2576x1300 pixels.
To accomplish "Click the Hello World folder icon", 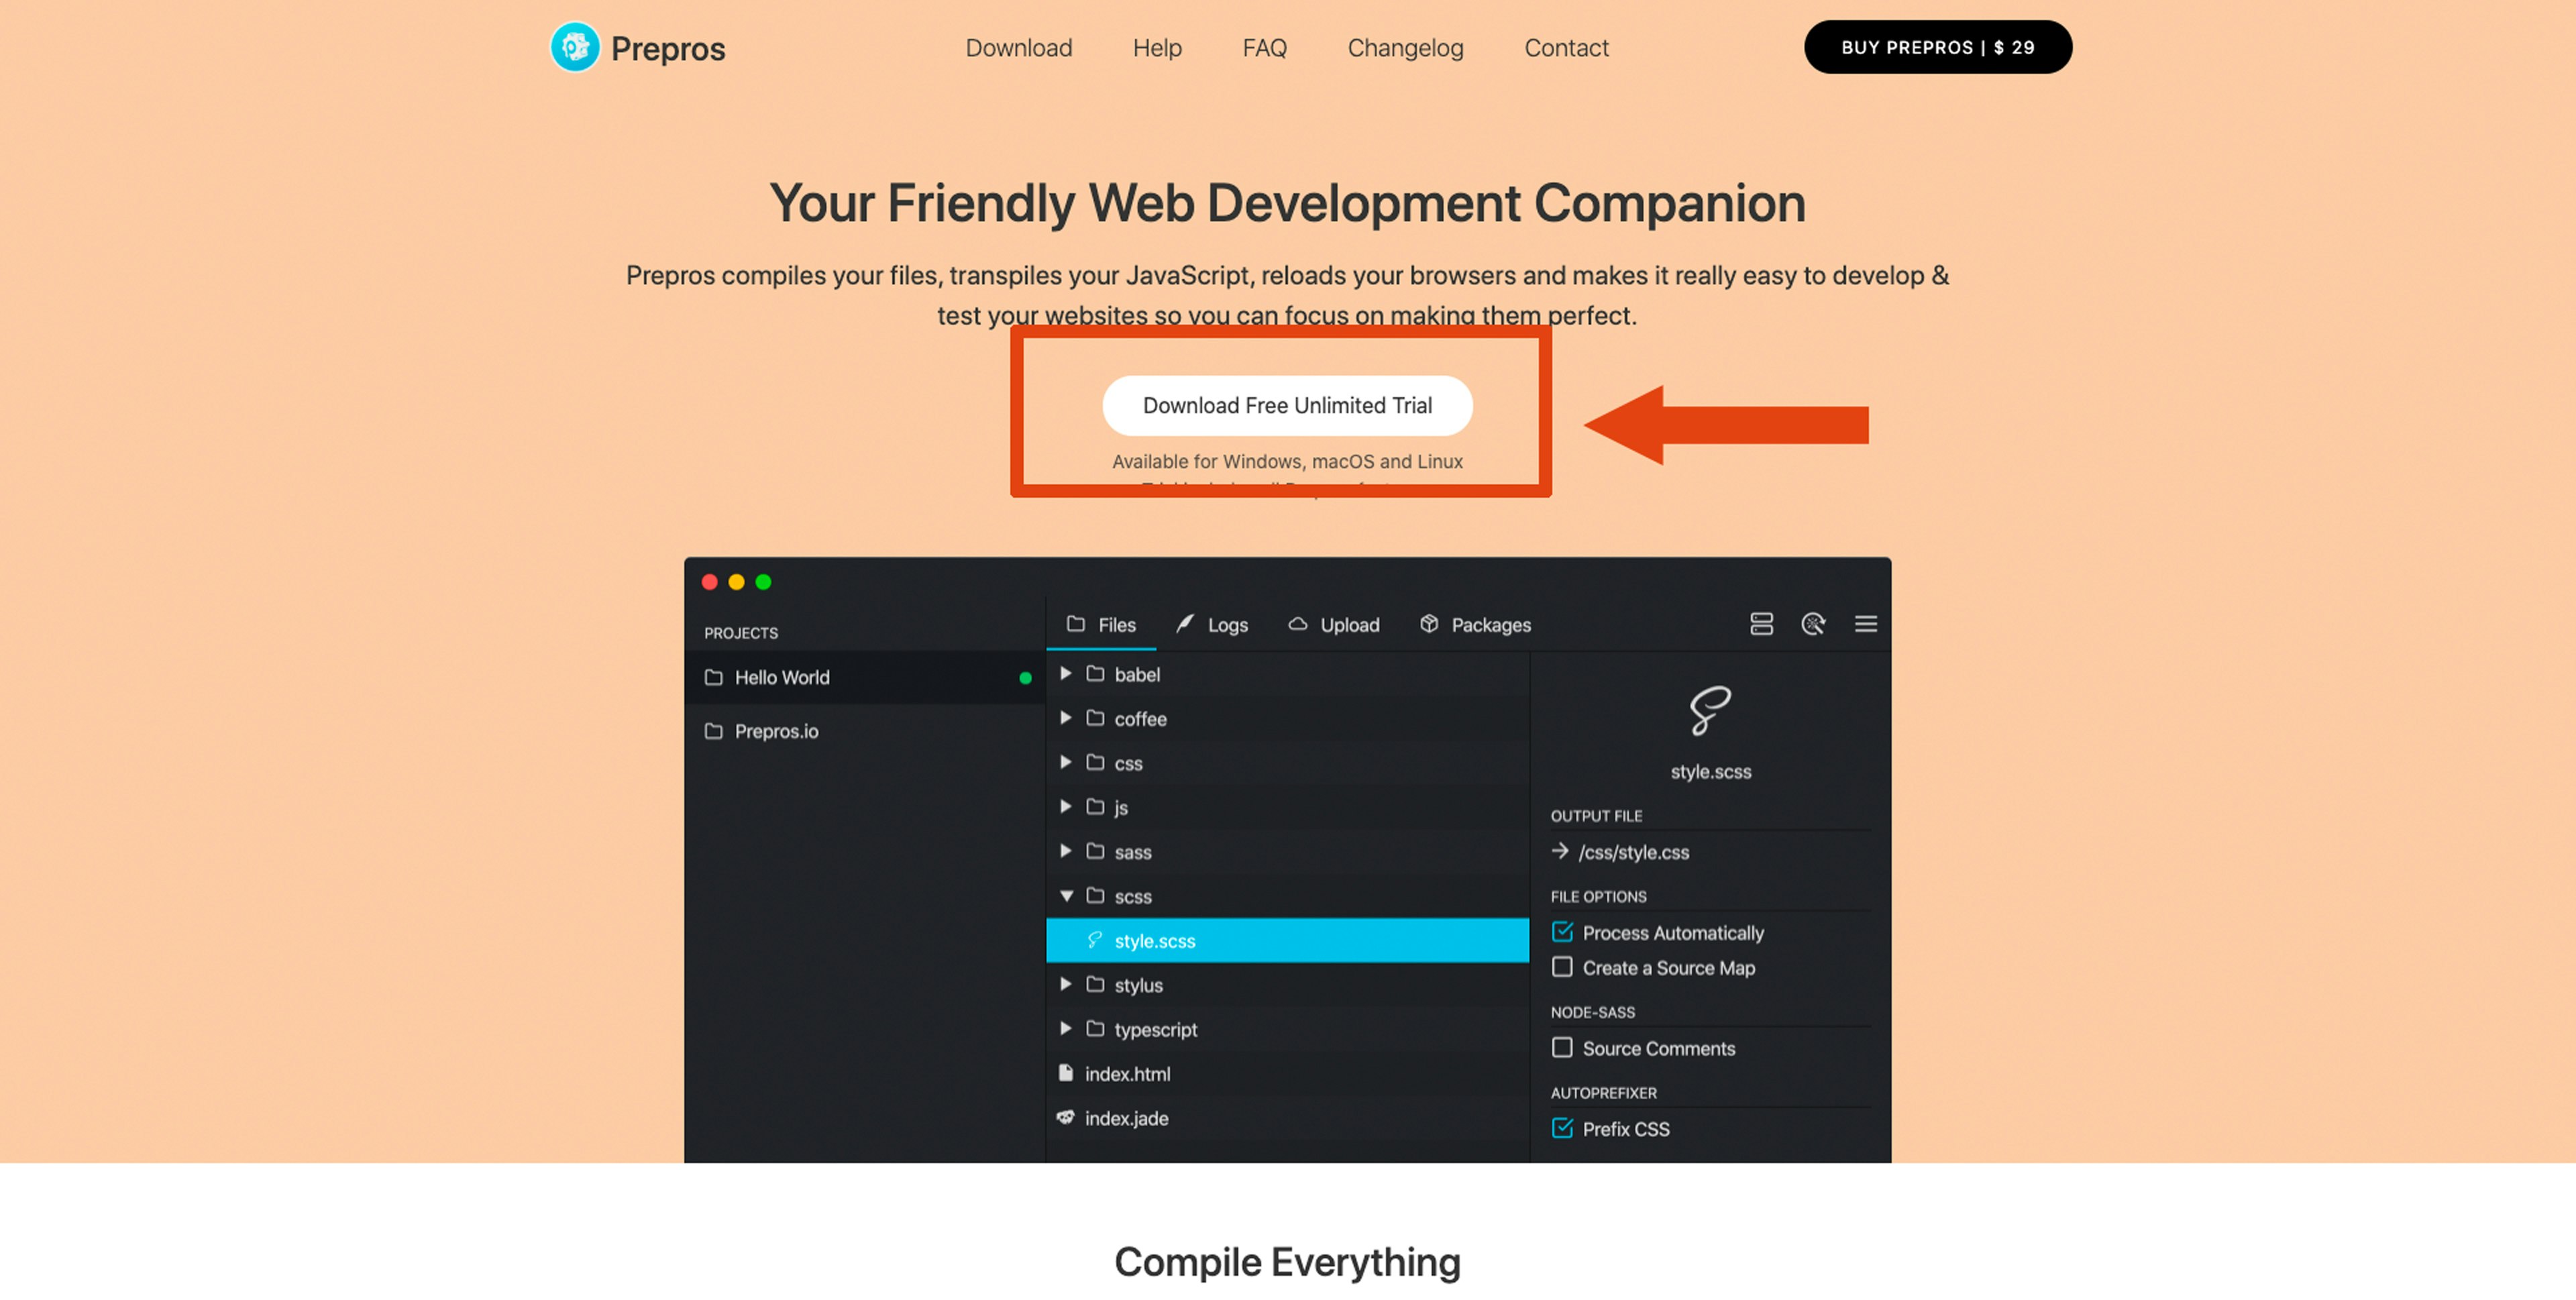I will (x=713, y=677).
